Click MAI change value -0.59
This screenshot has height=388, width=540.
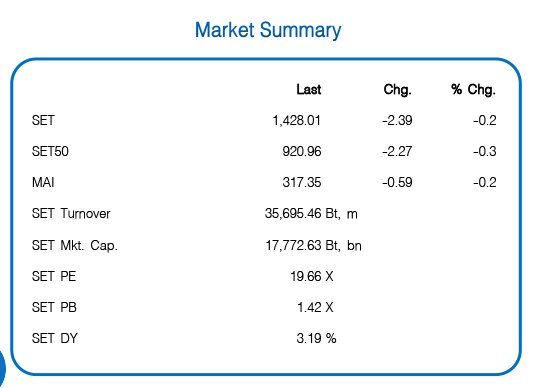coord(397,182)
